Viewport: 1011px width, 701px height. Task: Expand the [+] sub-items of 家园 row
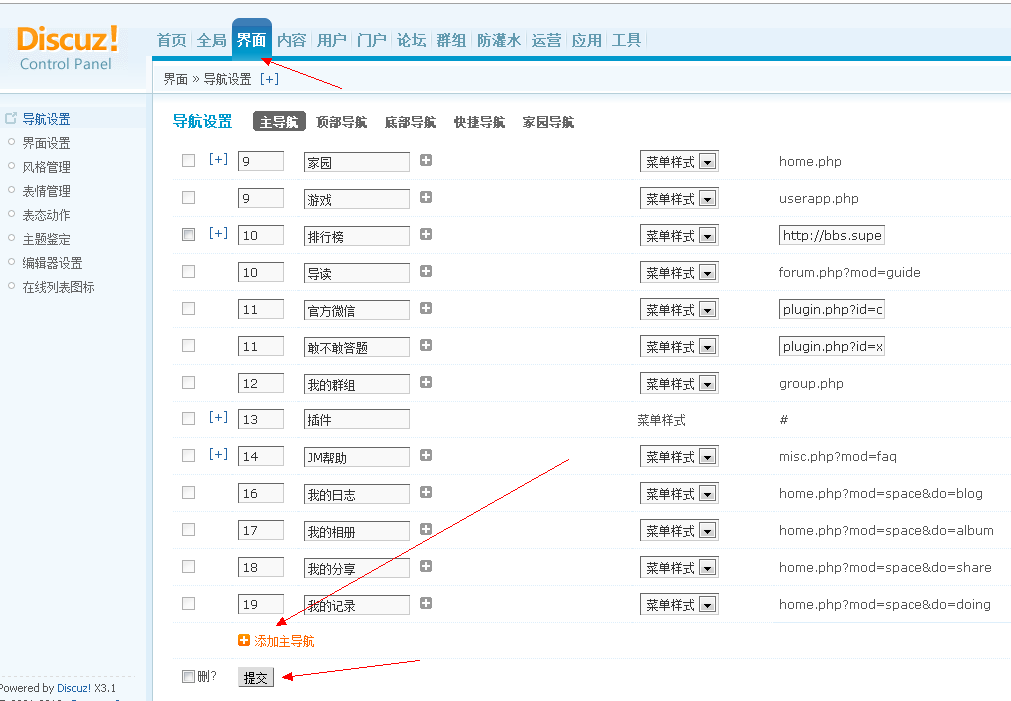tap(218, 159)
